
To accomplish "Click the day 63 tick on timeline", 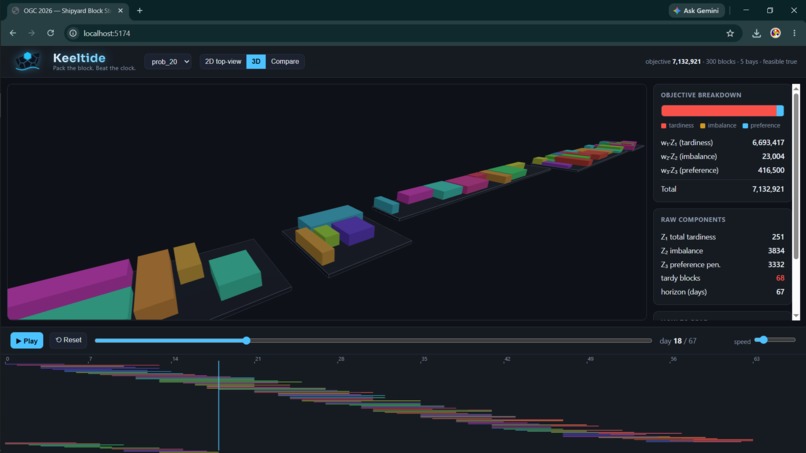I will (x=756, y=359).
